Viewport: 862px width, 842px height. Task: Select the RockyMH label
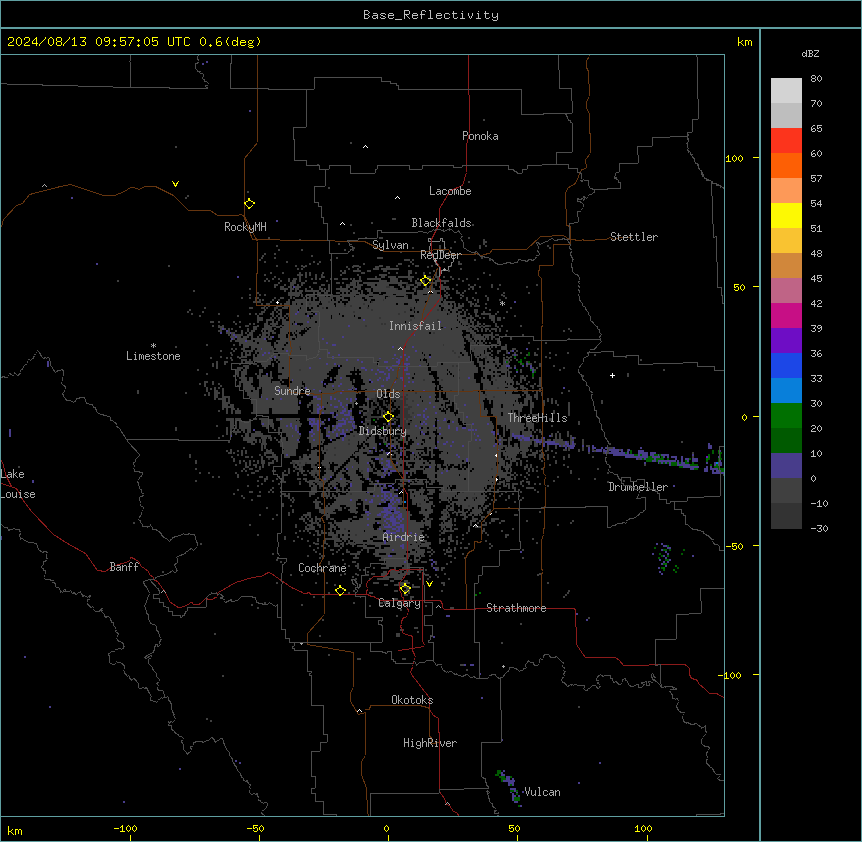245,227
